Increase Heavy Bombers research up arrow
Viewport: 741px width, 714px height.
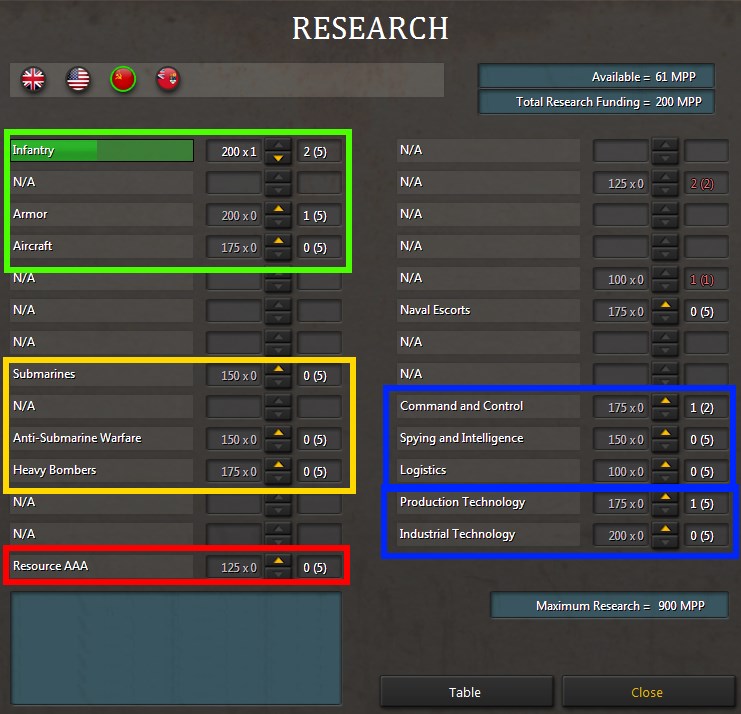[278, 465]
